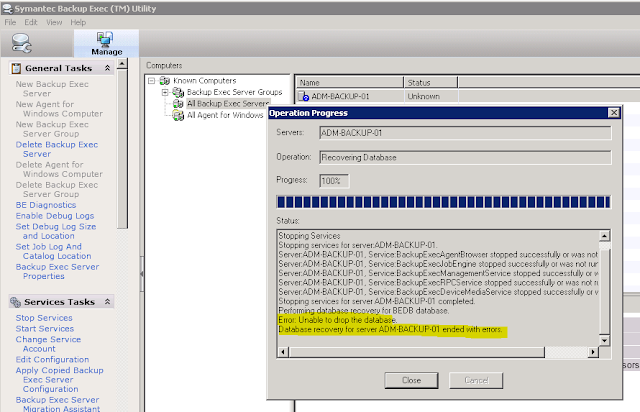640x412 pixels.
Task: Click greyed New Backup Exec Server Group task
Action: tap(52, 129)
